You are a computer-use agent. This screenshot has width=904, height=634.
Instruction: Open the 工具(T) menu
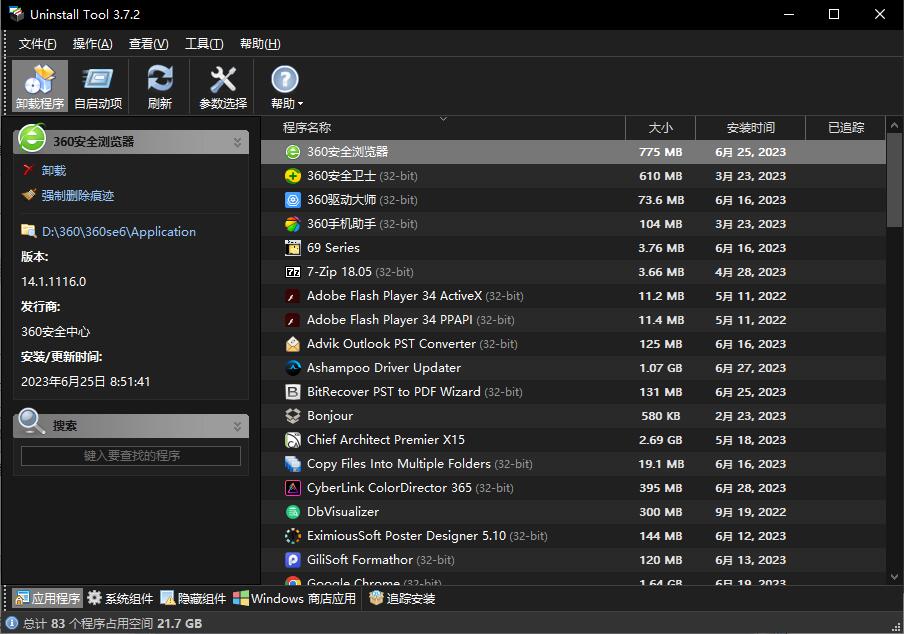click(x=204, y=44)
